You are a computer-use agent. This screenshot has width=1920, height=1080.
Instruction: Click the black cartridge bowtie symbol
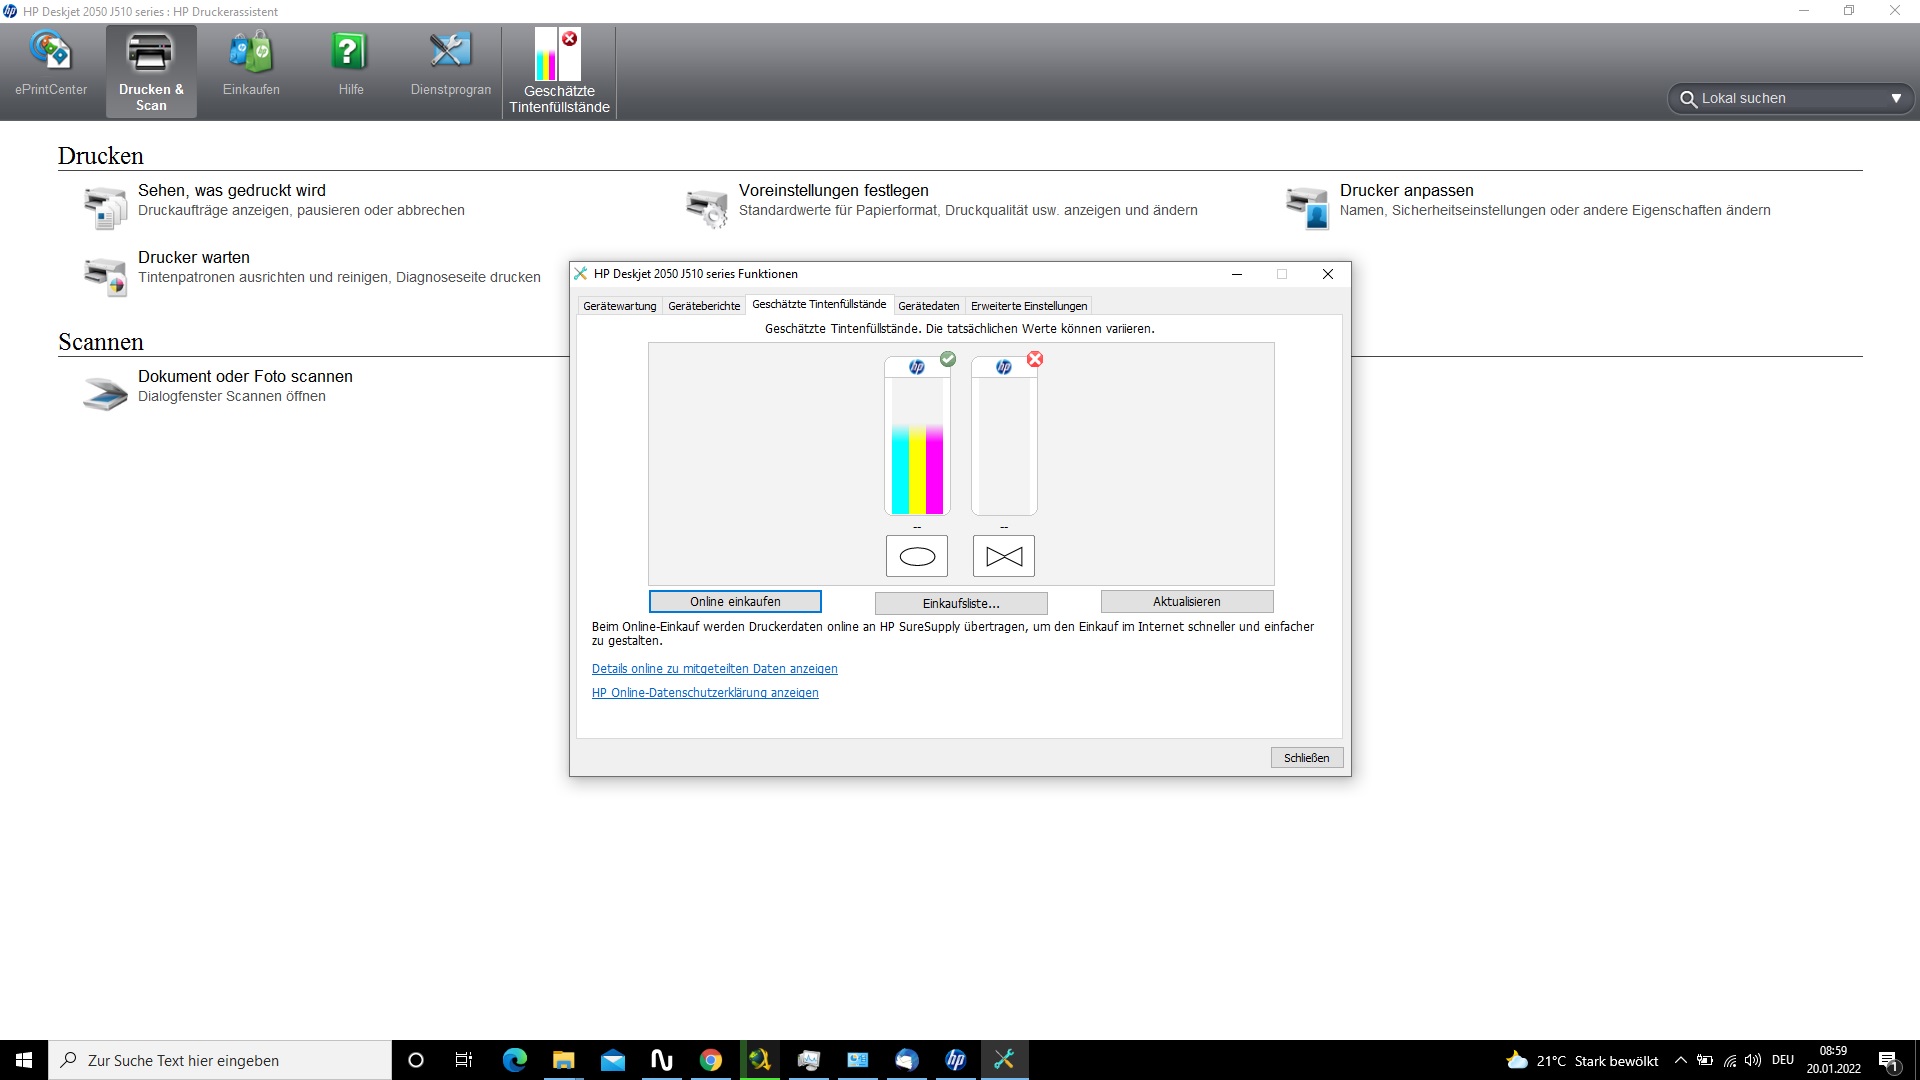1003,557
